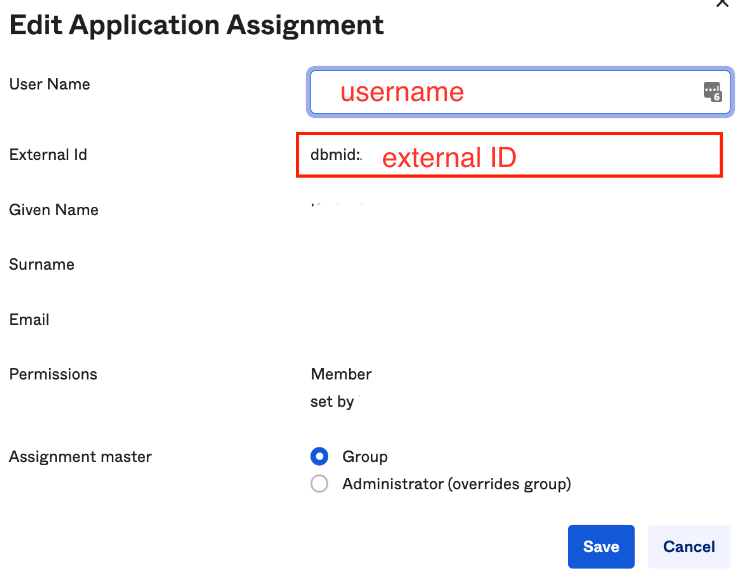The image size is (743, 578).
Task: Click the 'set by' permissions text
Action: (332, 402)
